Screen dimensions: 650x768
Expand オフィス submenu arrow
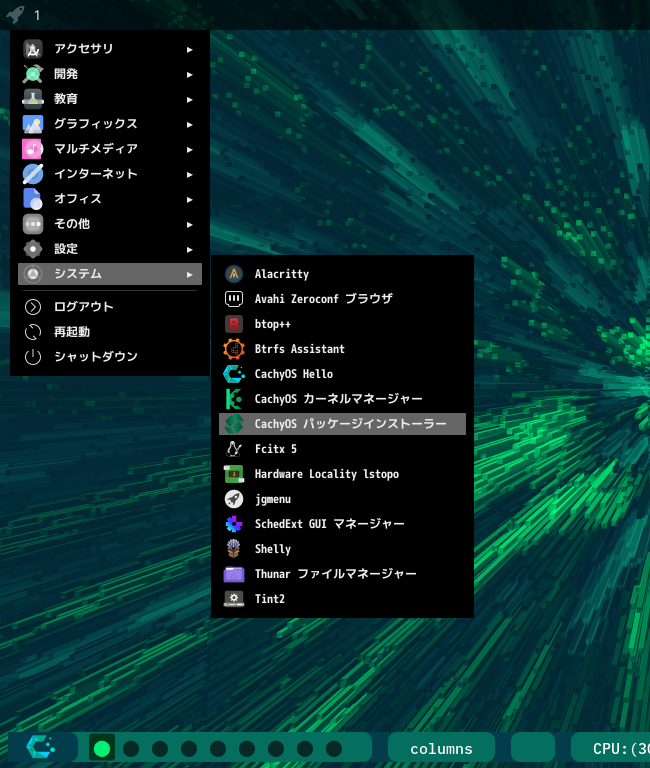click(x=190, y=199)
